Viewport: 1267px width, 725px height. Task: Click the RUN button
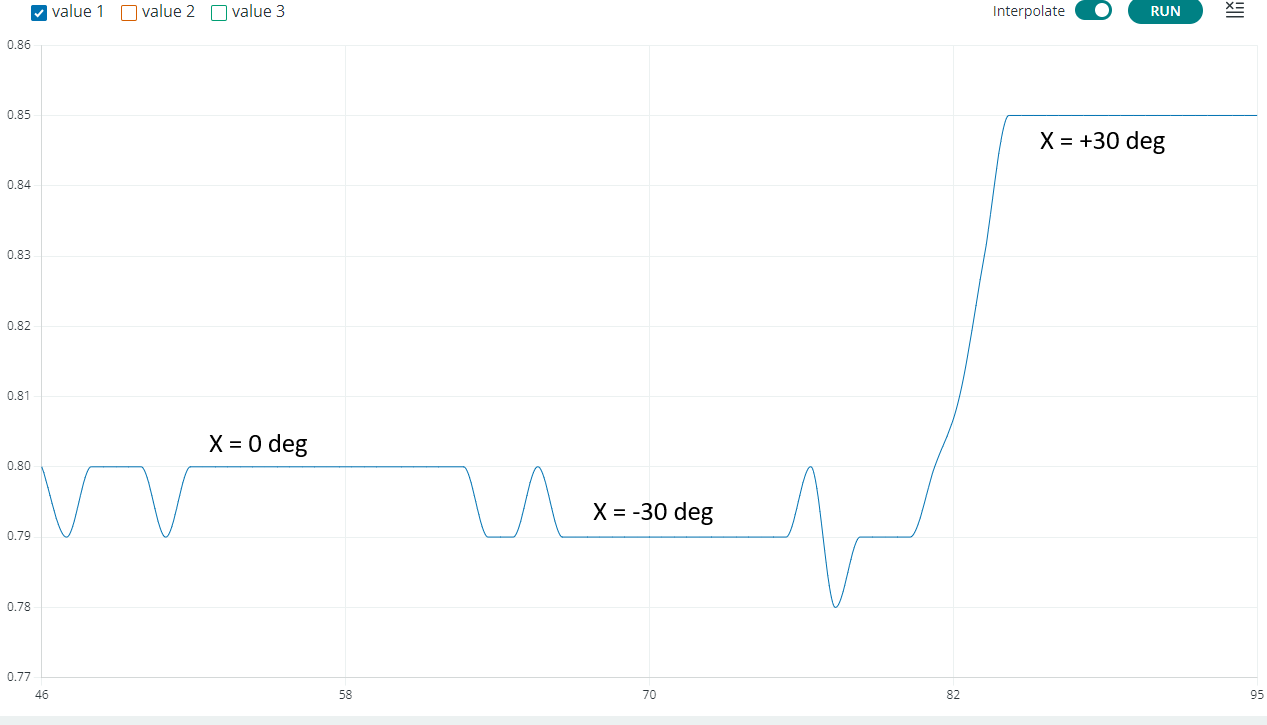pos(1165,11)
